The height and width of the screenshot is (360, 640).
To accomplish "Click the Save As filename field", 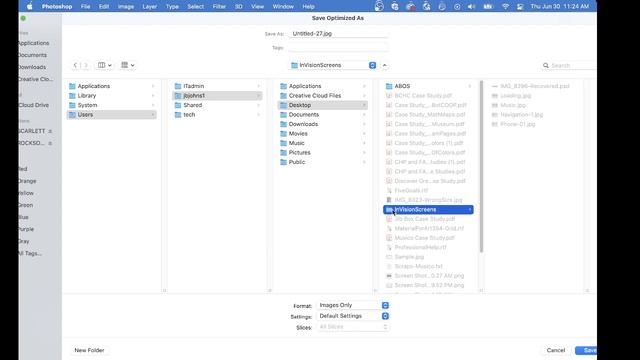I will [x=338, y=34].
